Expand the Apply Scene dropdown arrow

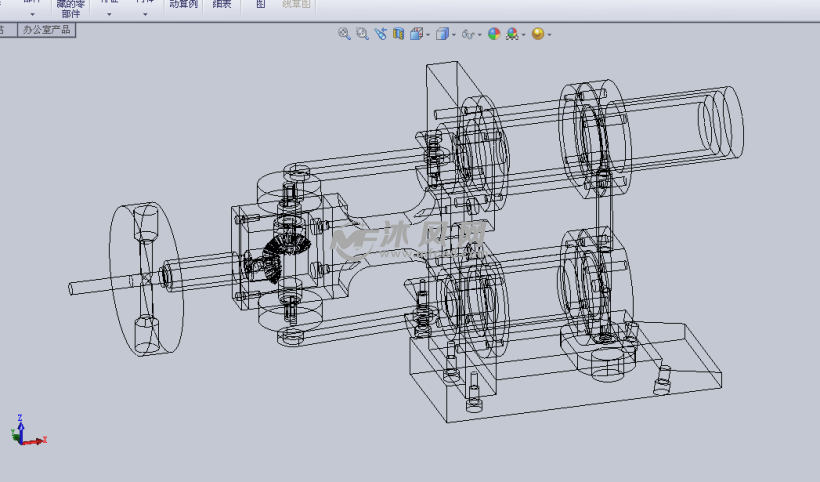(523, 35)
